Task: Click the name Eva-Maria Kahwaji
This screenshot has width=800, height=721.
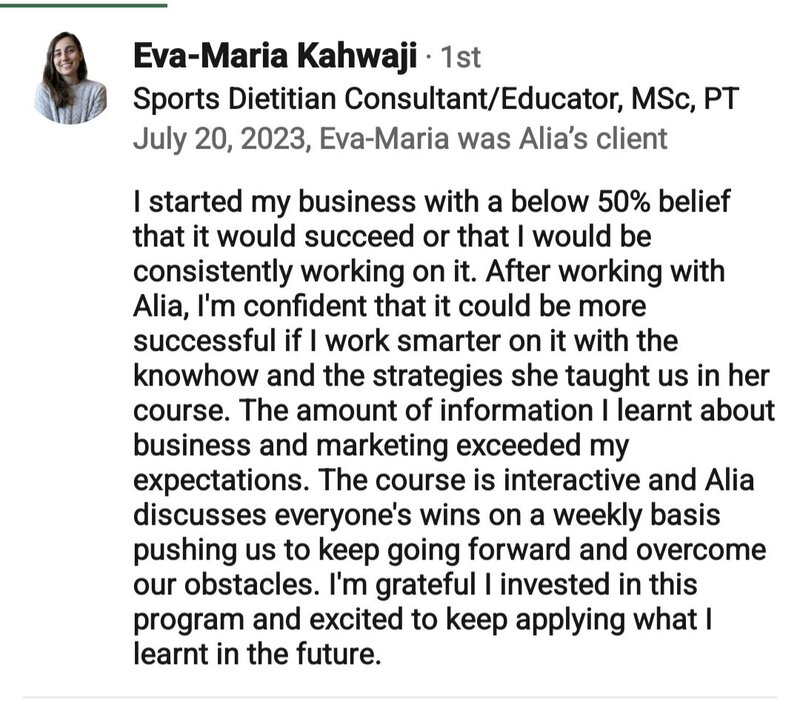Action: [275, 56]
